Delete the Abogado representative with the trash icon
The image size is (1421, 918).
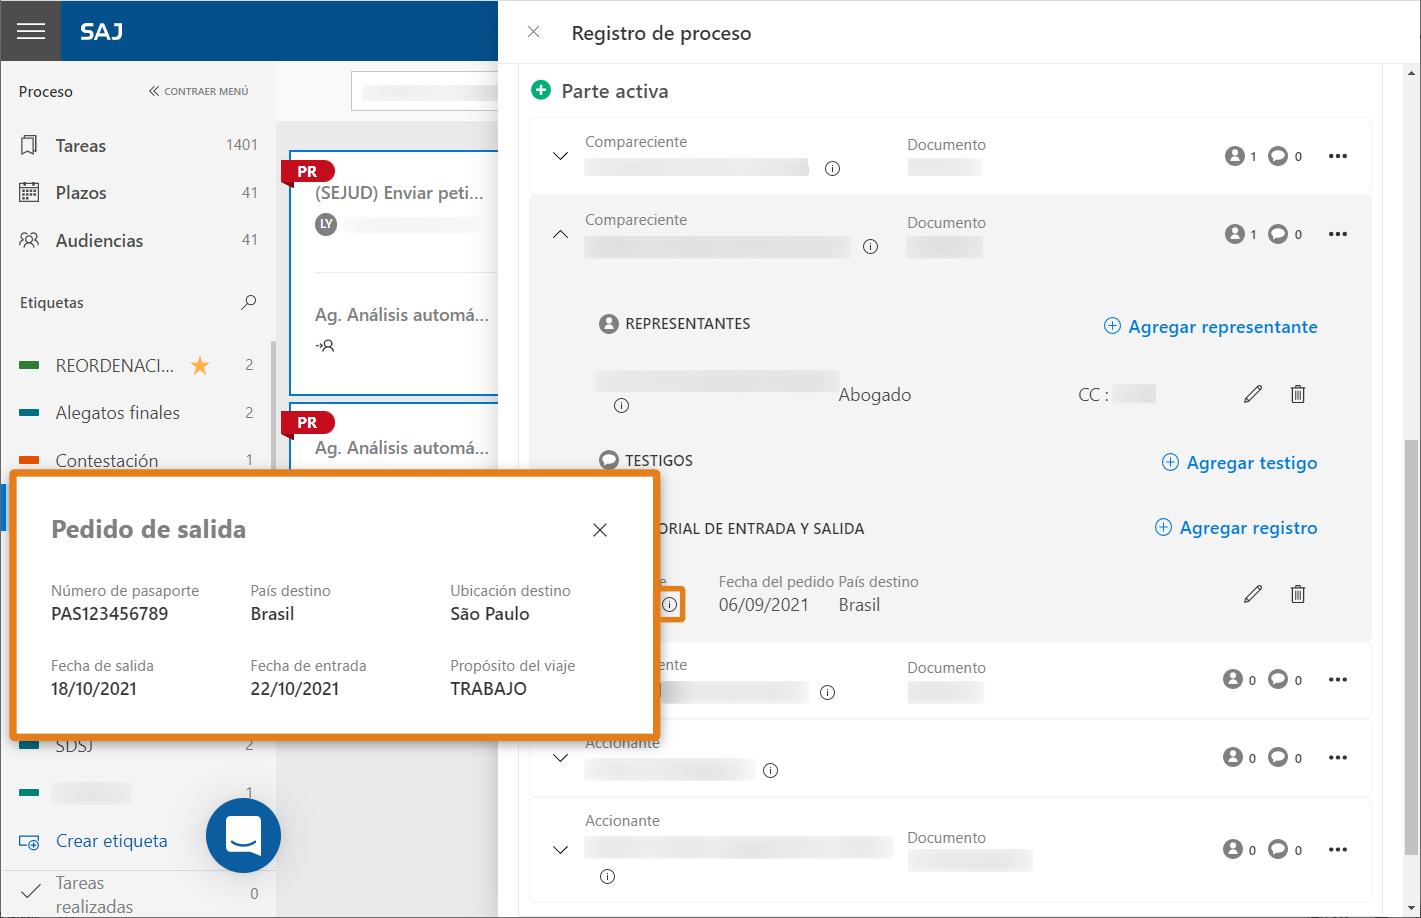(1298, 394)
